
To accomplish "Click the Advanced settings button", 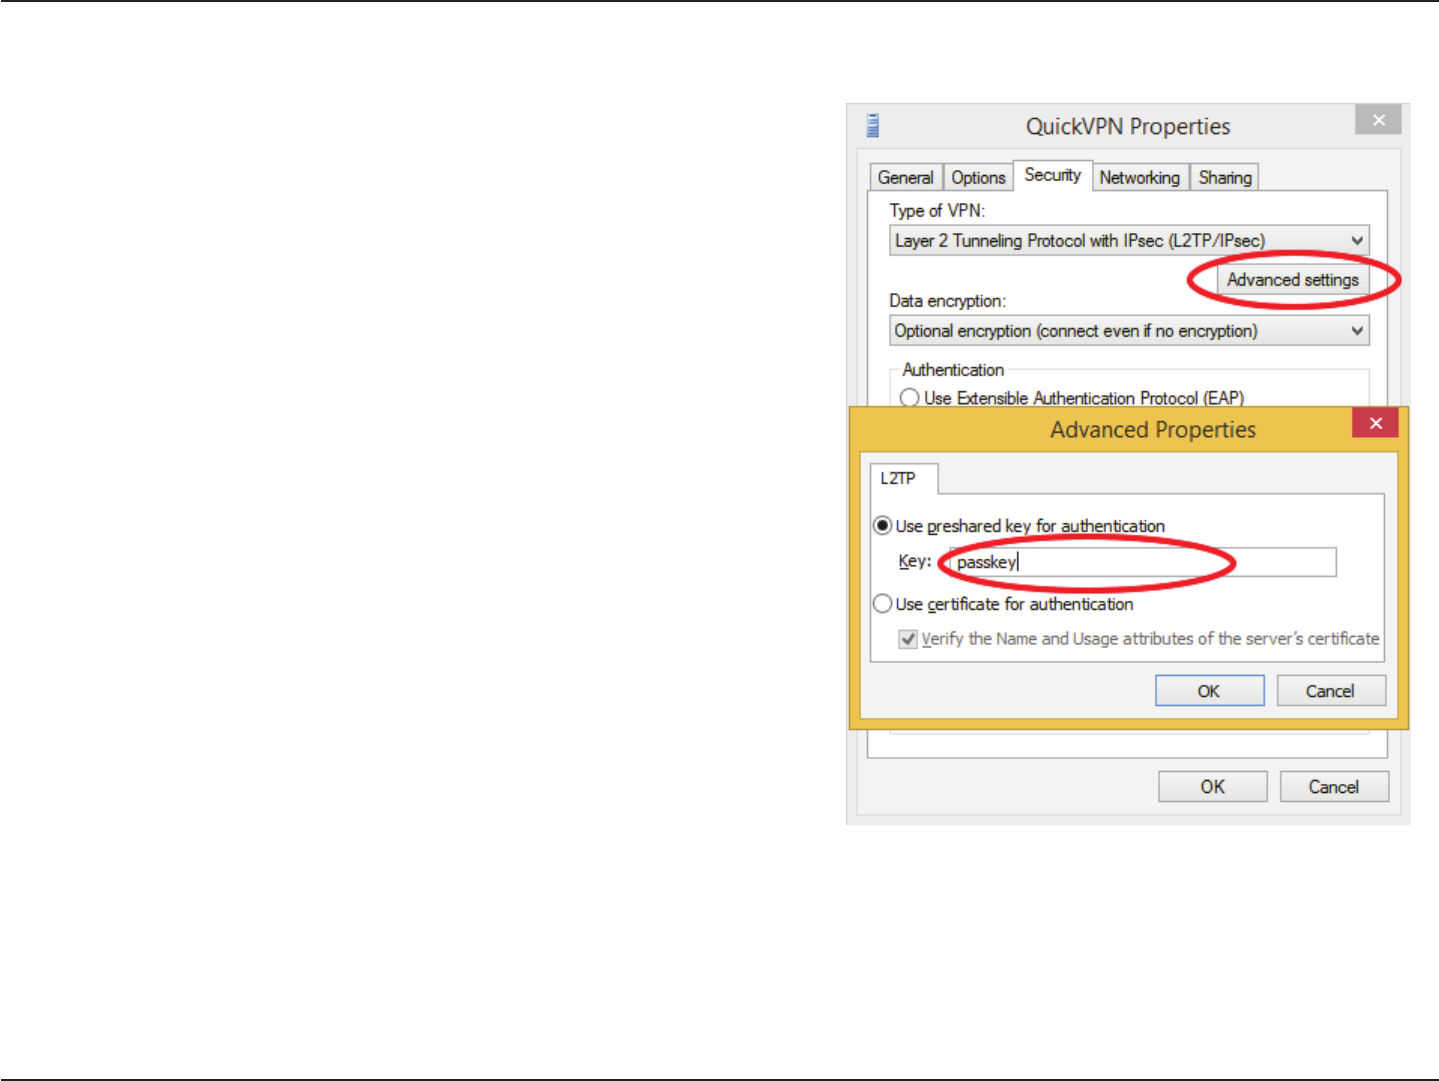I will coord(1293,280).
